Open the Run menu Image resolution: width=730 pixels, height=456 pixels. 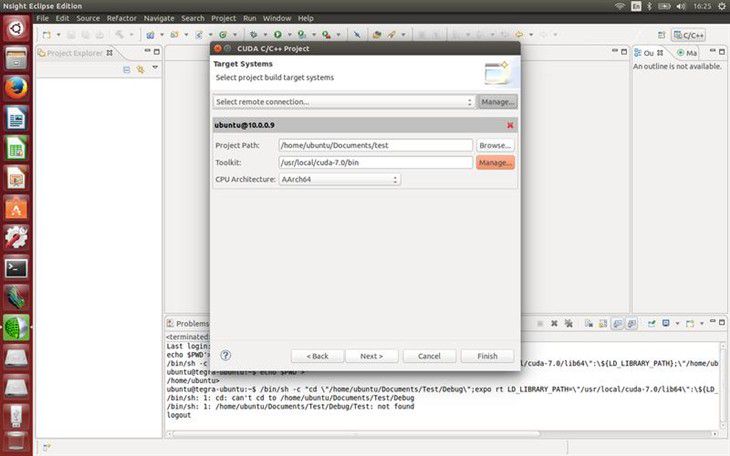[x=250, y=18]
